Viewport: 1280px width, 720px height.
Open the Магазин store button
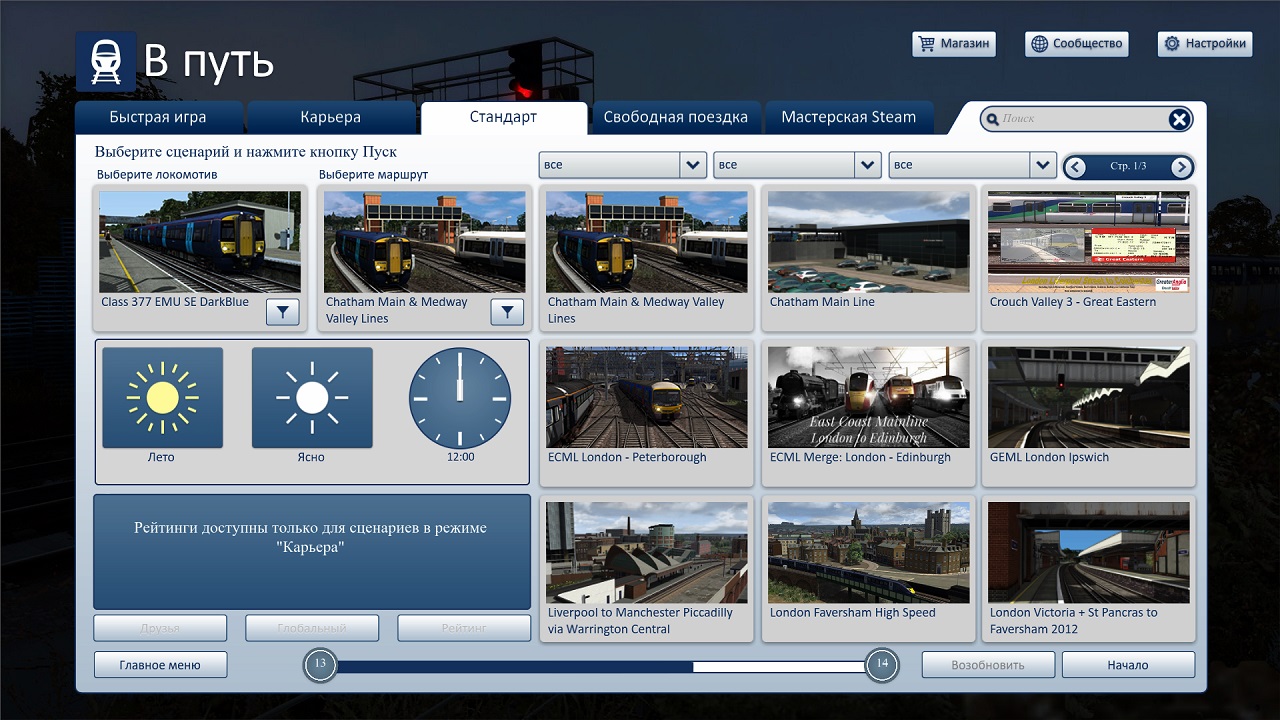[x=954, y=44]
